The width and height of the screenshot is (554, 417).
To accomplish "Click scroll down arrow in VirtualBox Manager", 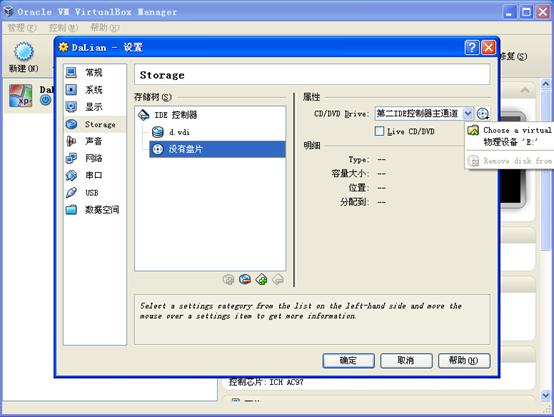I will tap(545, 395).
